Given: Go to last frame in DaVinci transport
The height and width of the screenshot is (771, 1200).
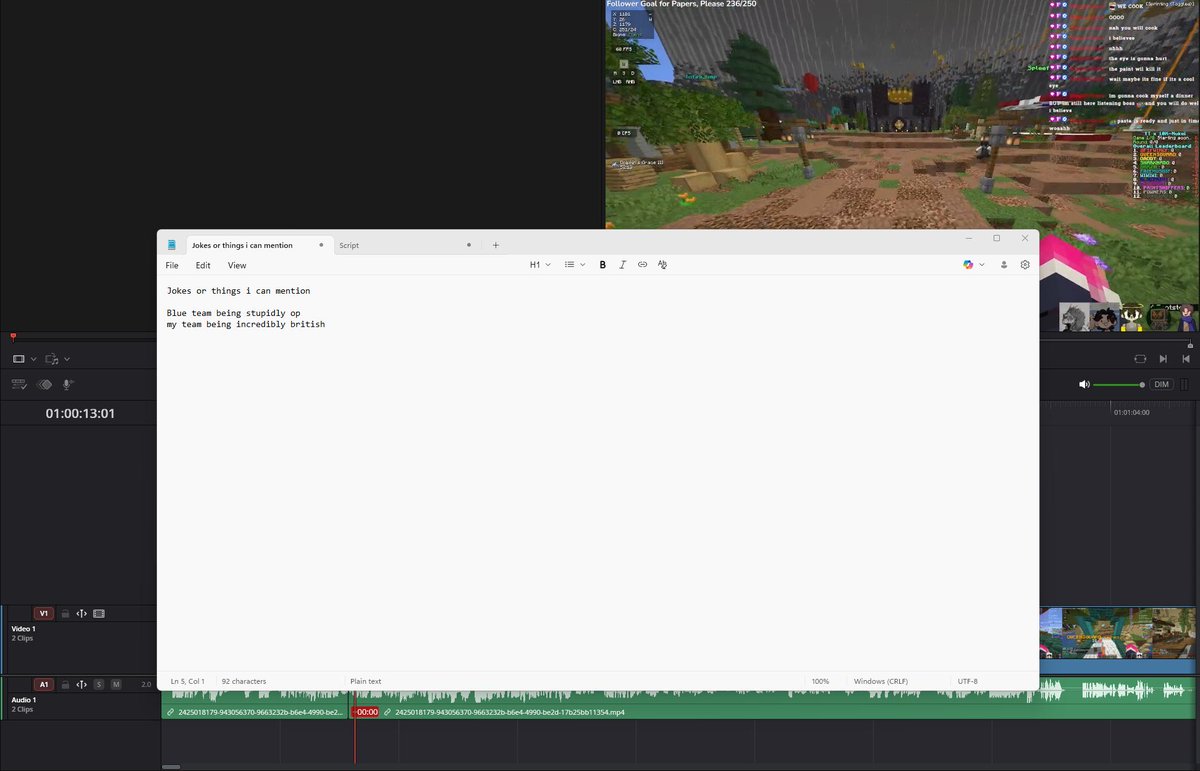Looking at the screenshot, I should point(1186,359).
